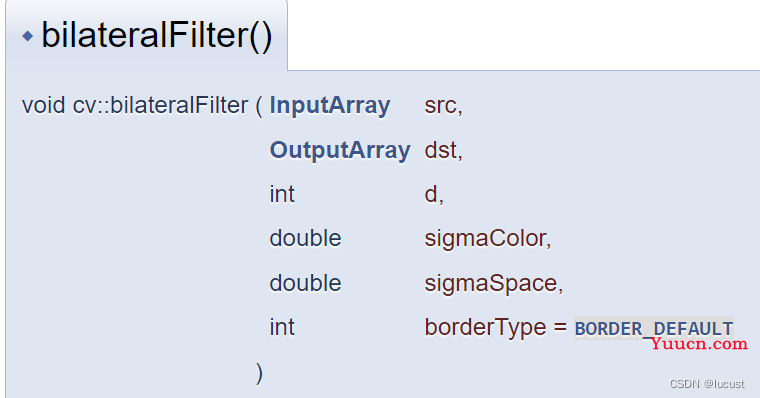Screen dimensions: 760x398
Task: Select the sigmaSpace parameter name
Action: point(491,283)
